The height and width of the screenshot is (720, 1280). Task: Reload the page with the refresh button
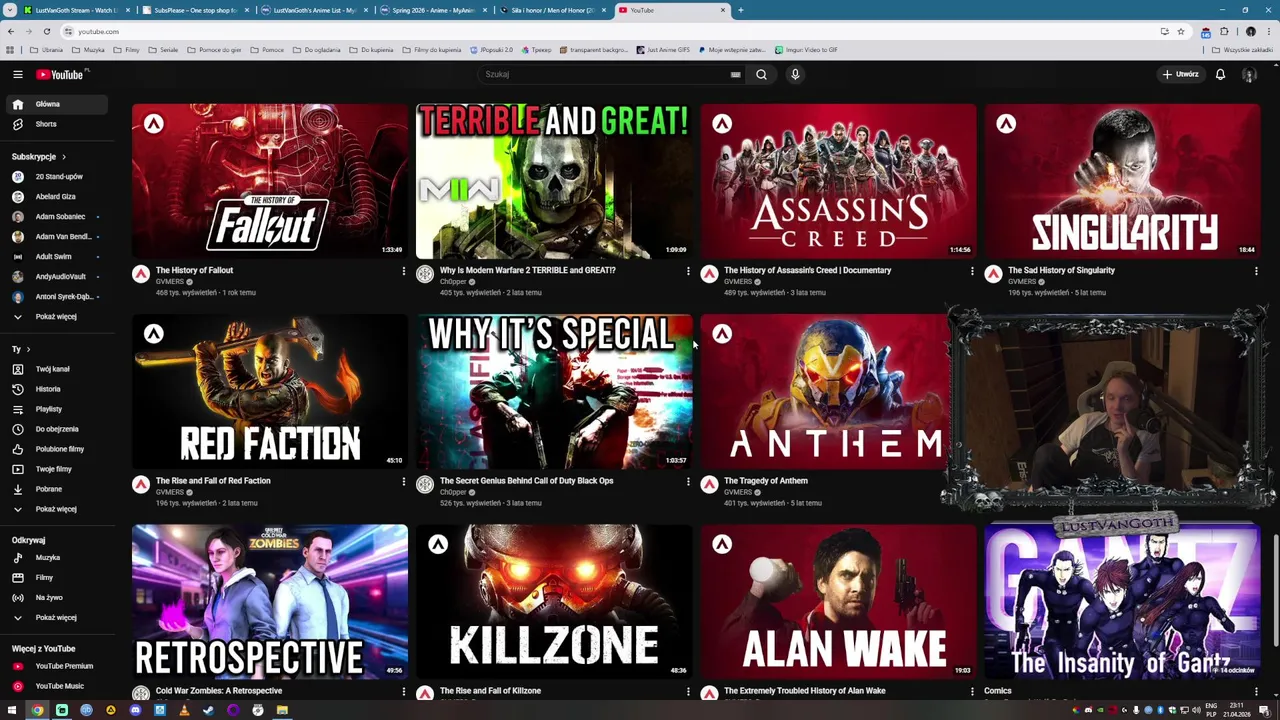pos(46,31)
